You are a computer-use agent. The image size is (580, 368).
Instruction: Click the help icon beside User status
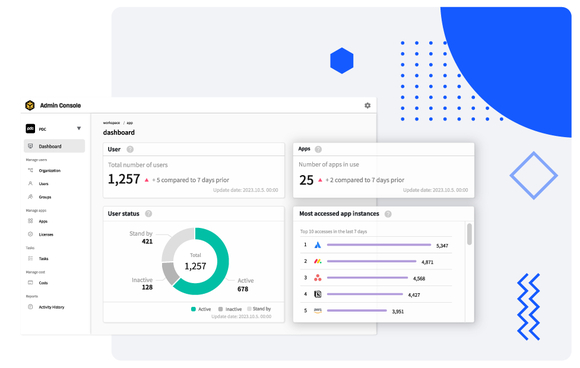point(148,214)
